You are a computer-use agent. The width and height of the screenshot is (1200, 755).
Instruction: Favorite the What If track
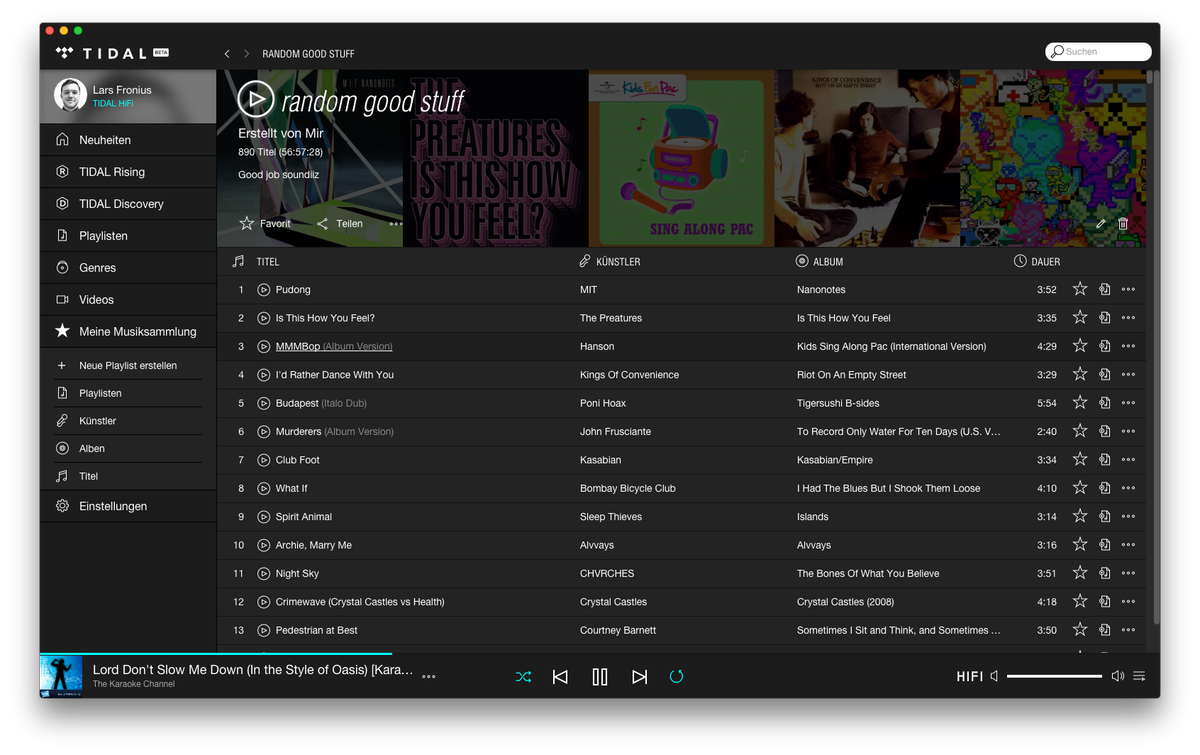click(x=1080, y=488)
